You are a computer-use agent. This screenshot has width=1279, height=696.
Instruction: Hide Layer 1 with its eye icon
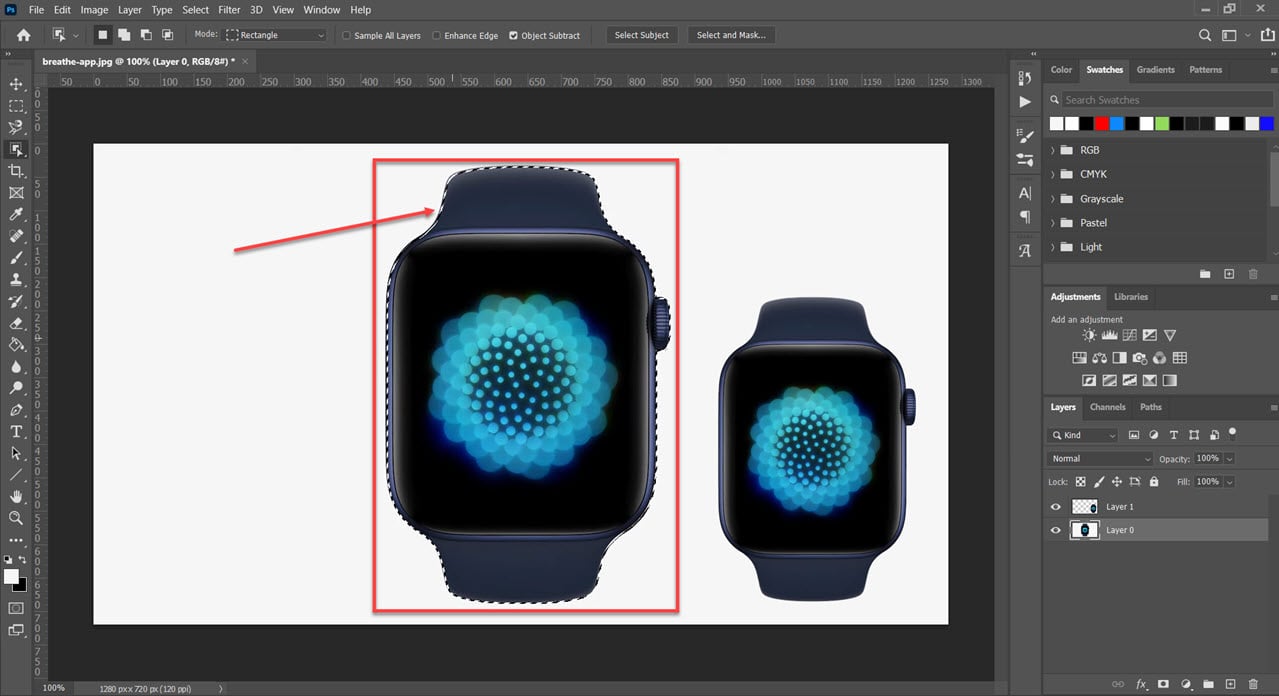(1055, 507)
